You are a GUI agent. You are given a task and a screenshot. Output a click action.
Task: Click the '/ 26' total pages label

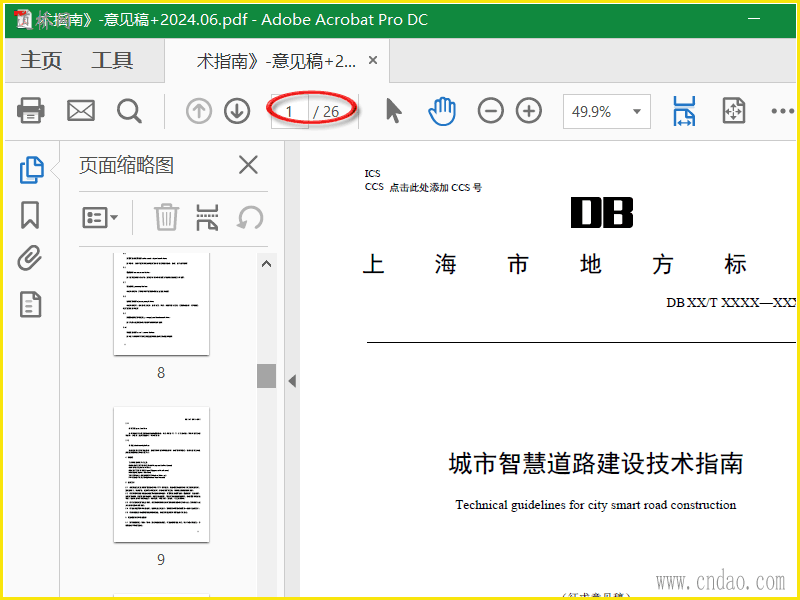point(326,111)
